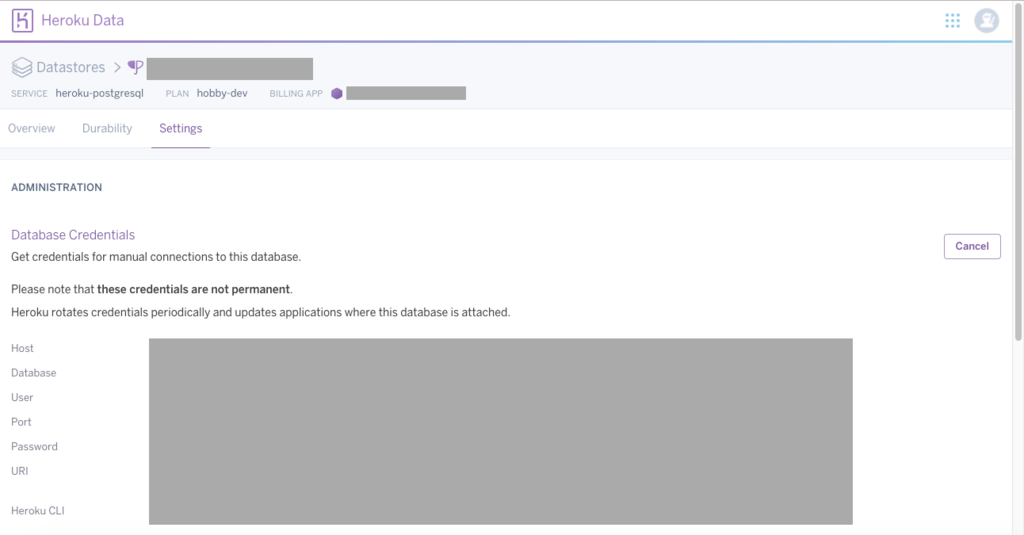Screen dimensions: 1024x535
Task: Click the Heroku CLI label
Action: point(38,511)
